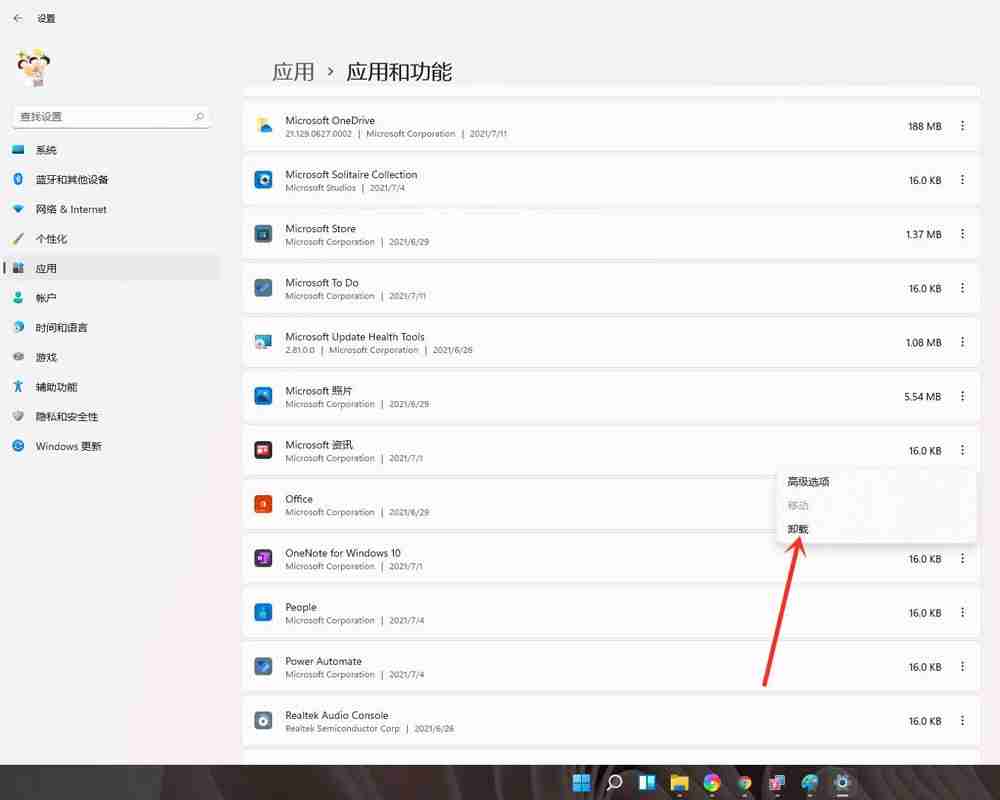Click the 查找设置 search box
The width and height of the screenshot is (1000, 800).
tap(110, 116)
